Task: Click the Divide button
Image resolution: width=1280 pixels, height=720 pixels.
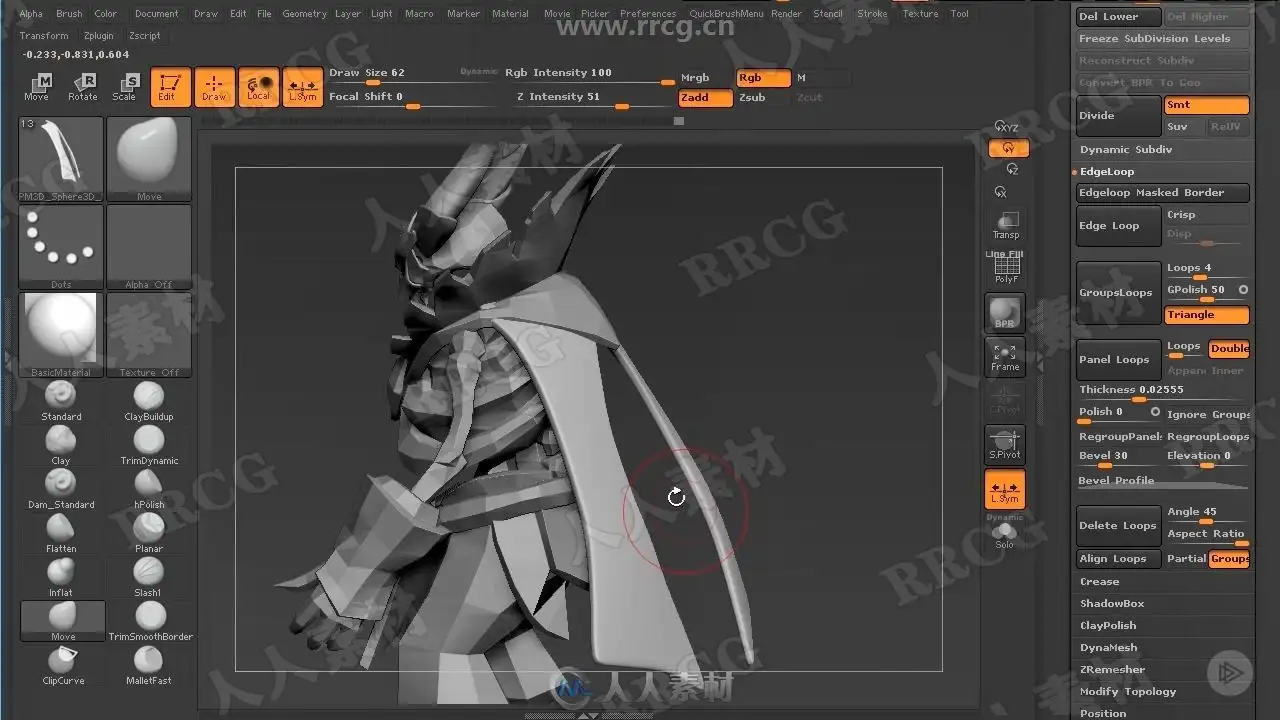Action: 1119,116
